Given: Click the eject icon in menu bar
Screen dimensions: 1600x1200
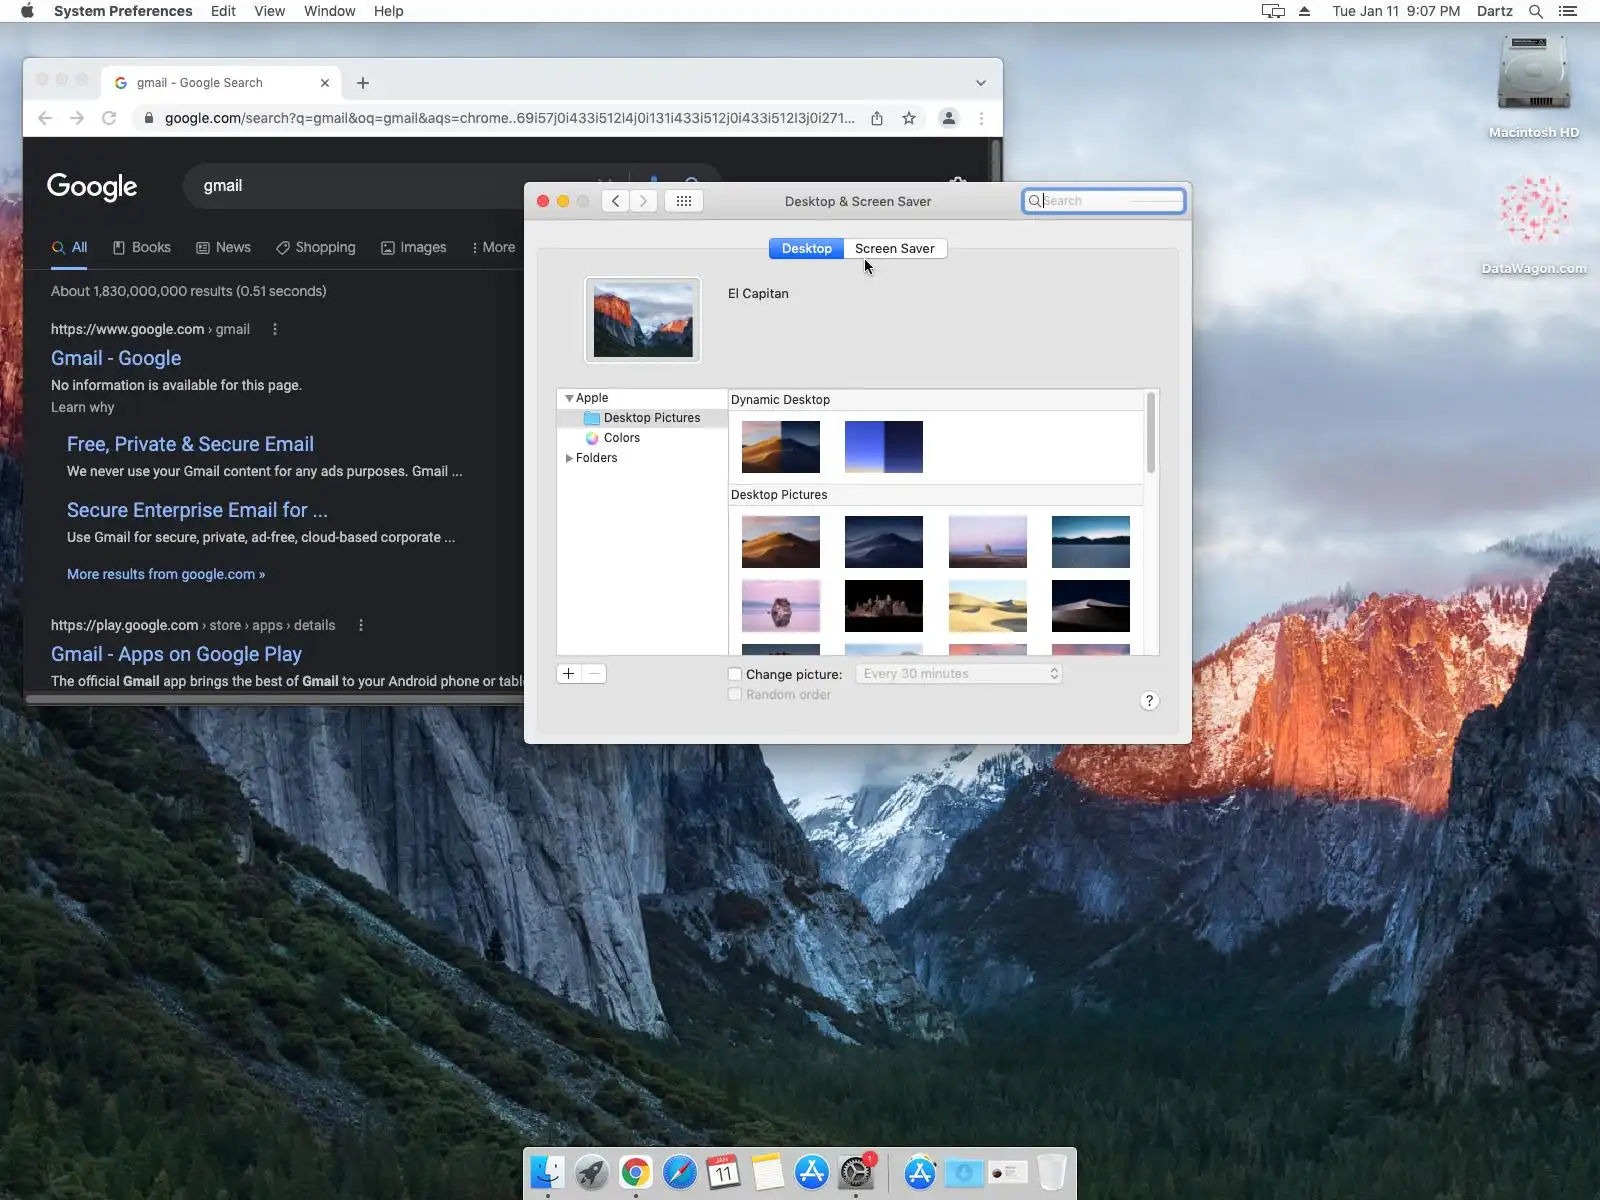Looking at the screenshot, I should pyautogui.click(x=1304, y=11).
